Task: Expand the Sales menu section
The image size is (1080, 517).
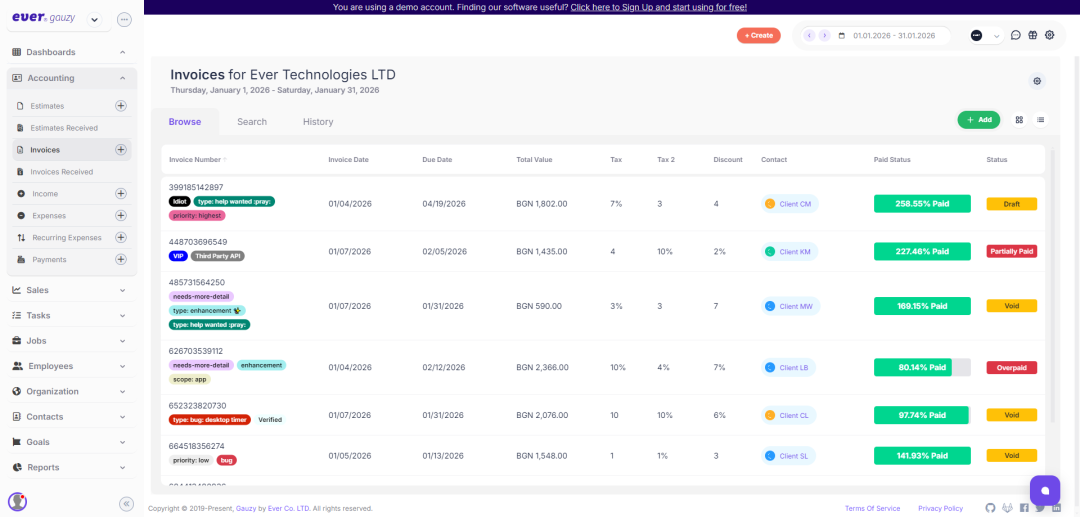Action: pos(68,290)
